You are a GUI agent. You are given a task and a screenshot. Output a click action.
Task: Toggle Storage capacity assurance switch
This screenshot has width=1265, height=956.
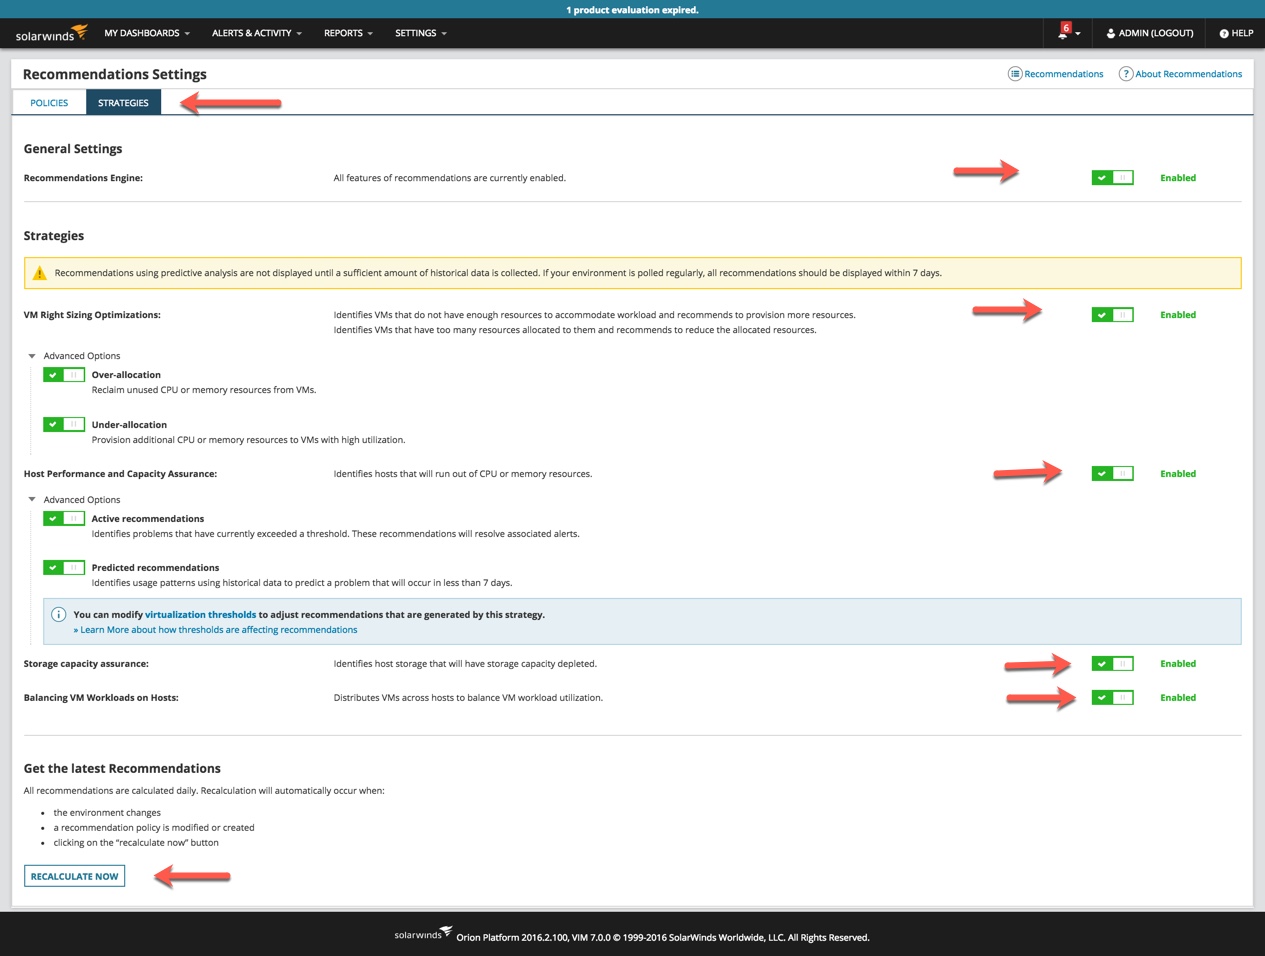(x=1112, y=664)
